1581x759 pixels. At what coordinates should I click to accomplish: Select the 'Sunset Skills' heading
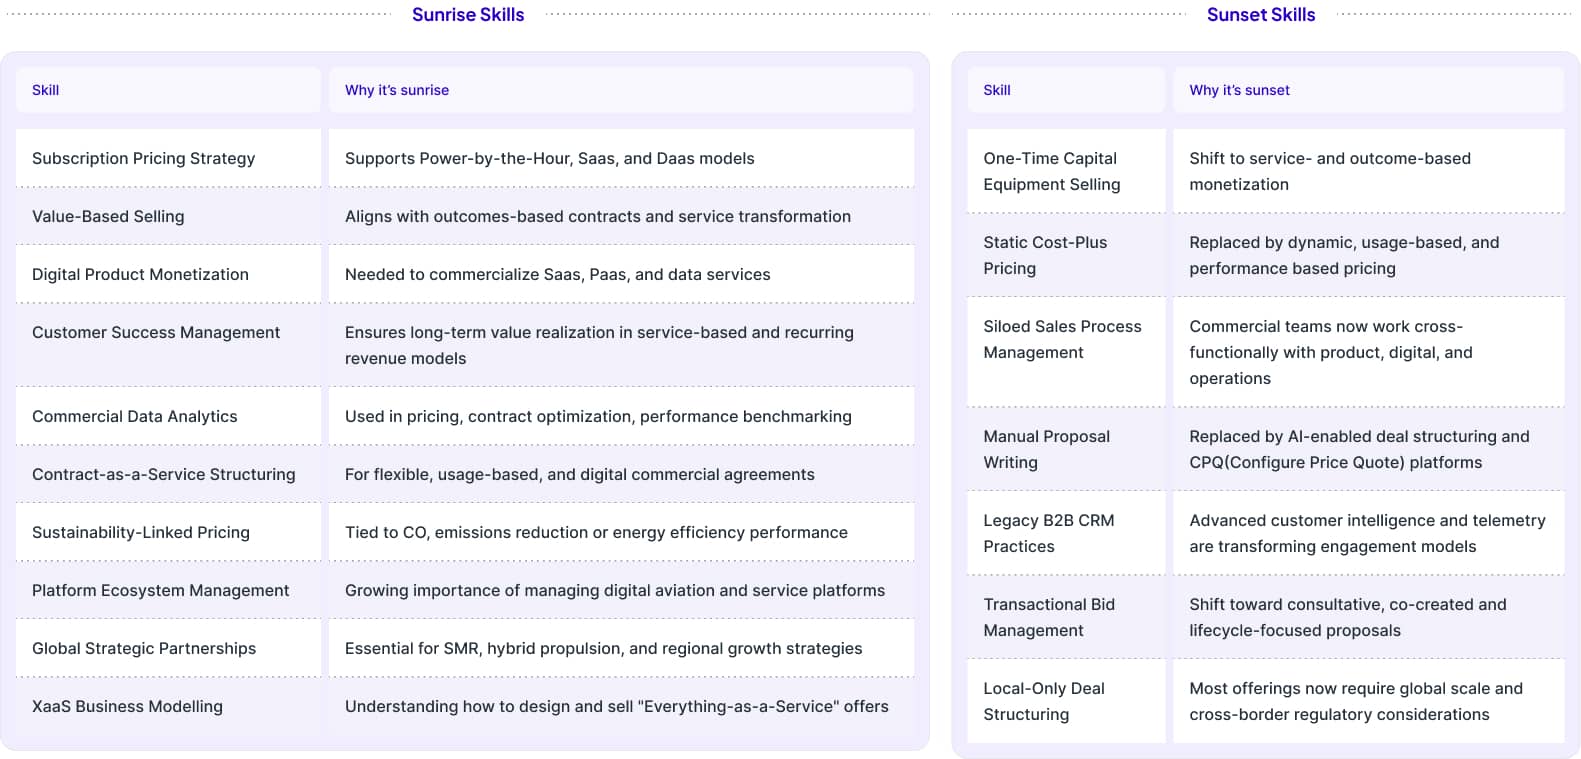tap(1261, 15)
